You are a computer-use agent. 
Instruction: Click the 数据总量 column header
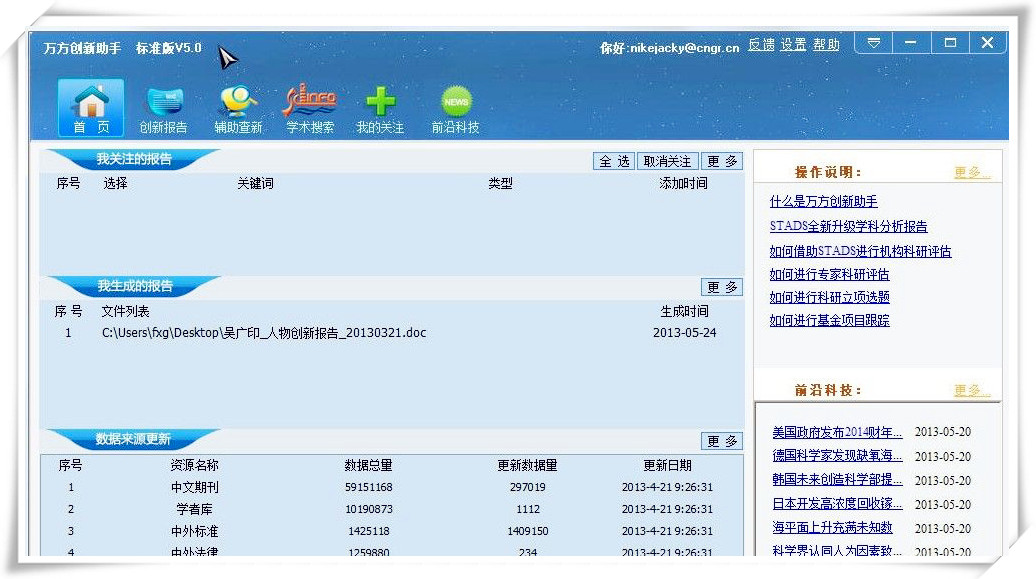(x=368, y=466)
